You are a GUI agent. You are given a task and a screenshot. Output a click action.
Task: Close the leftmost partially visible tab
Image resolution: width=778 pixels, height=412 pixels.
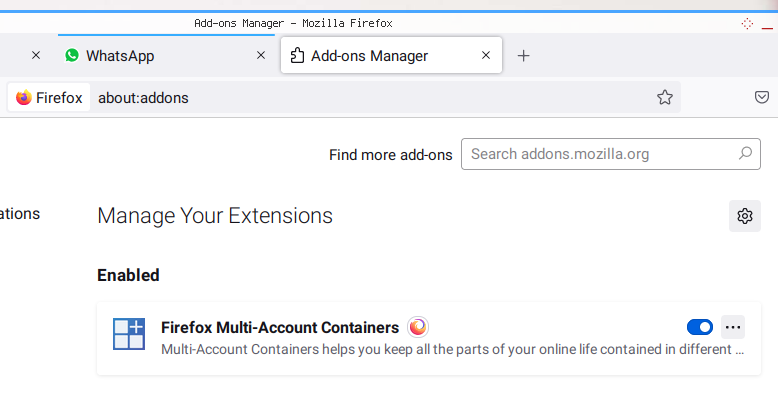[x=36, y=55]
